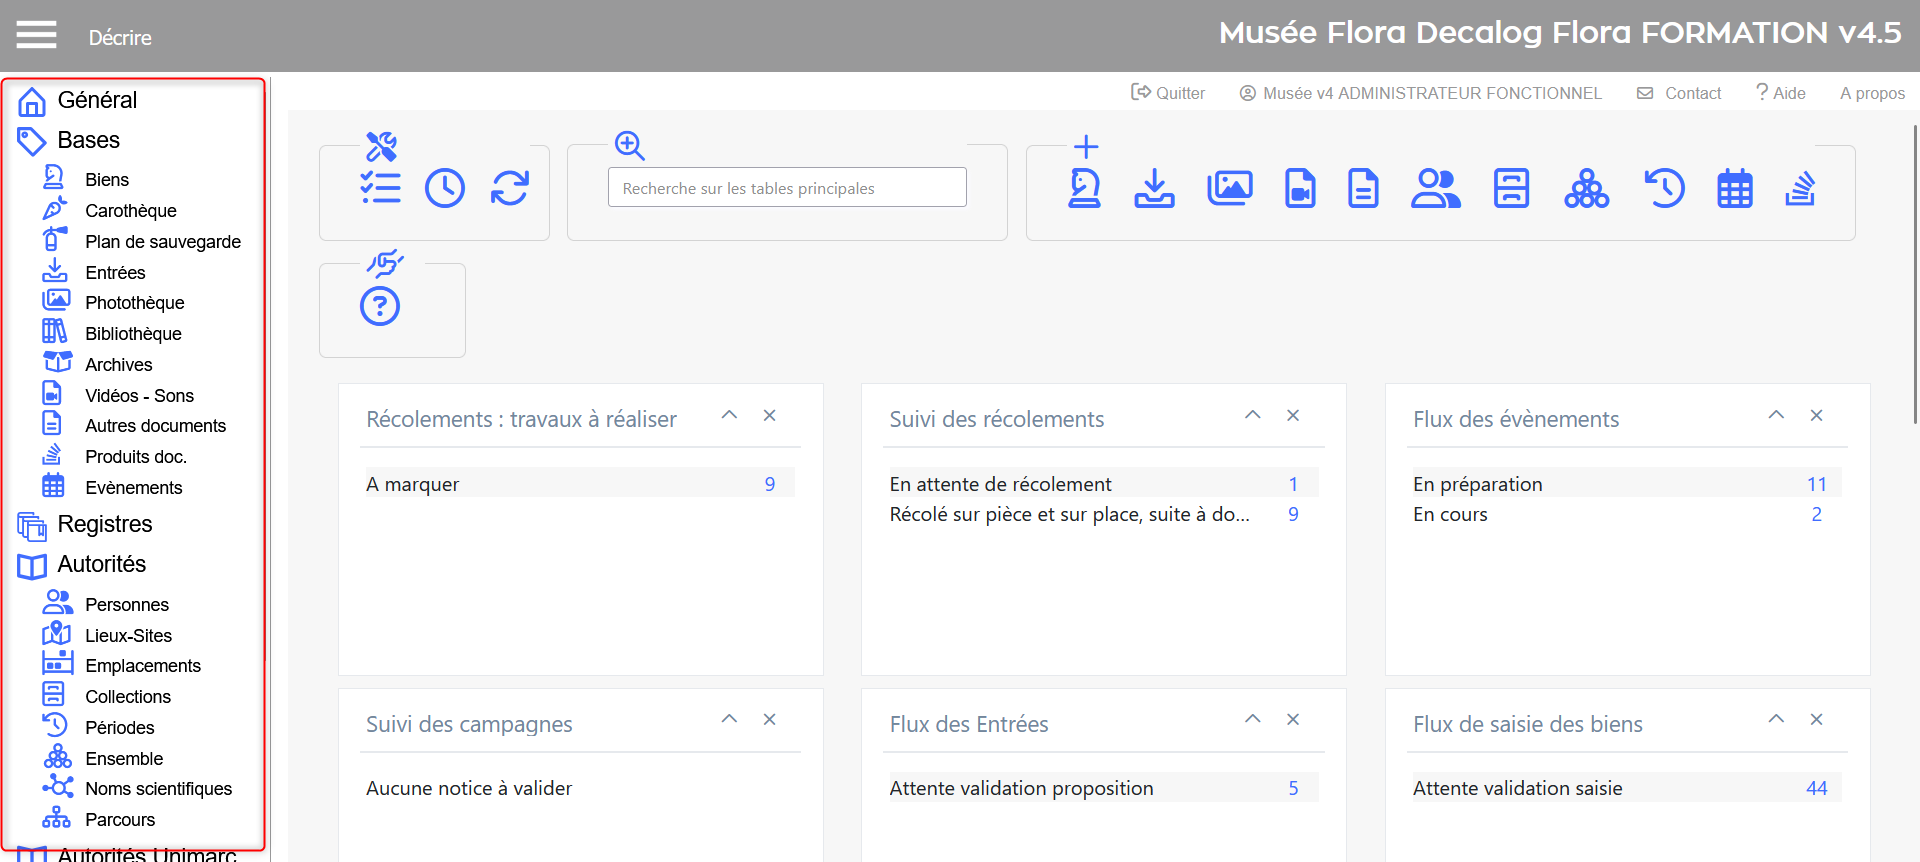Click the refresh arrows icon
Screen dimensions: 1920x862
click(x=510, y=188)
